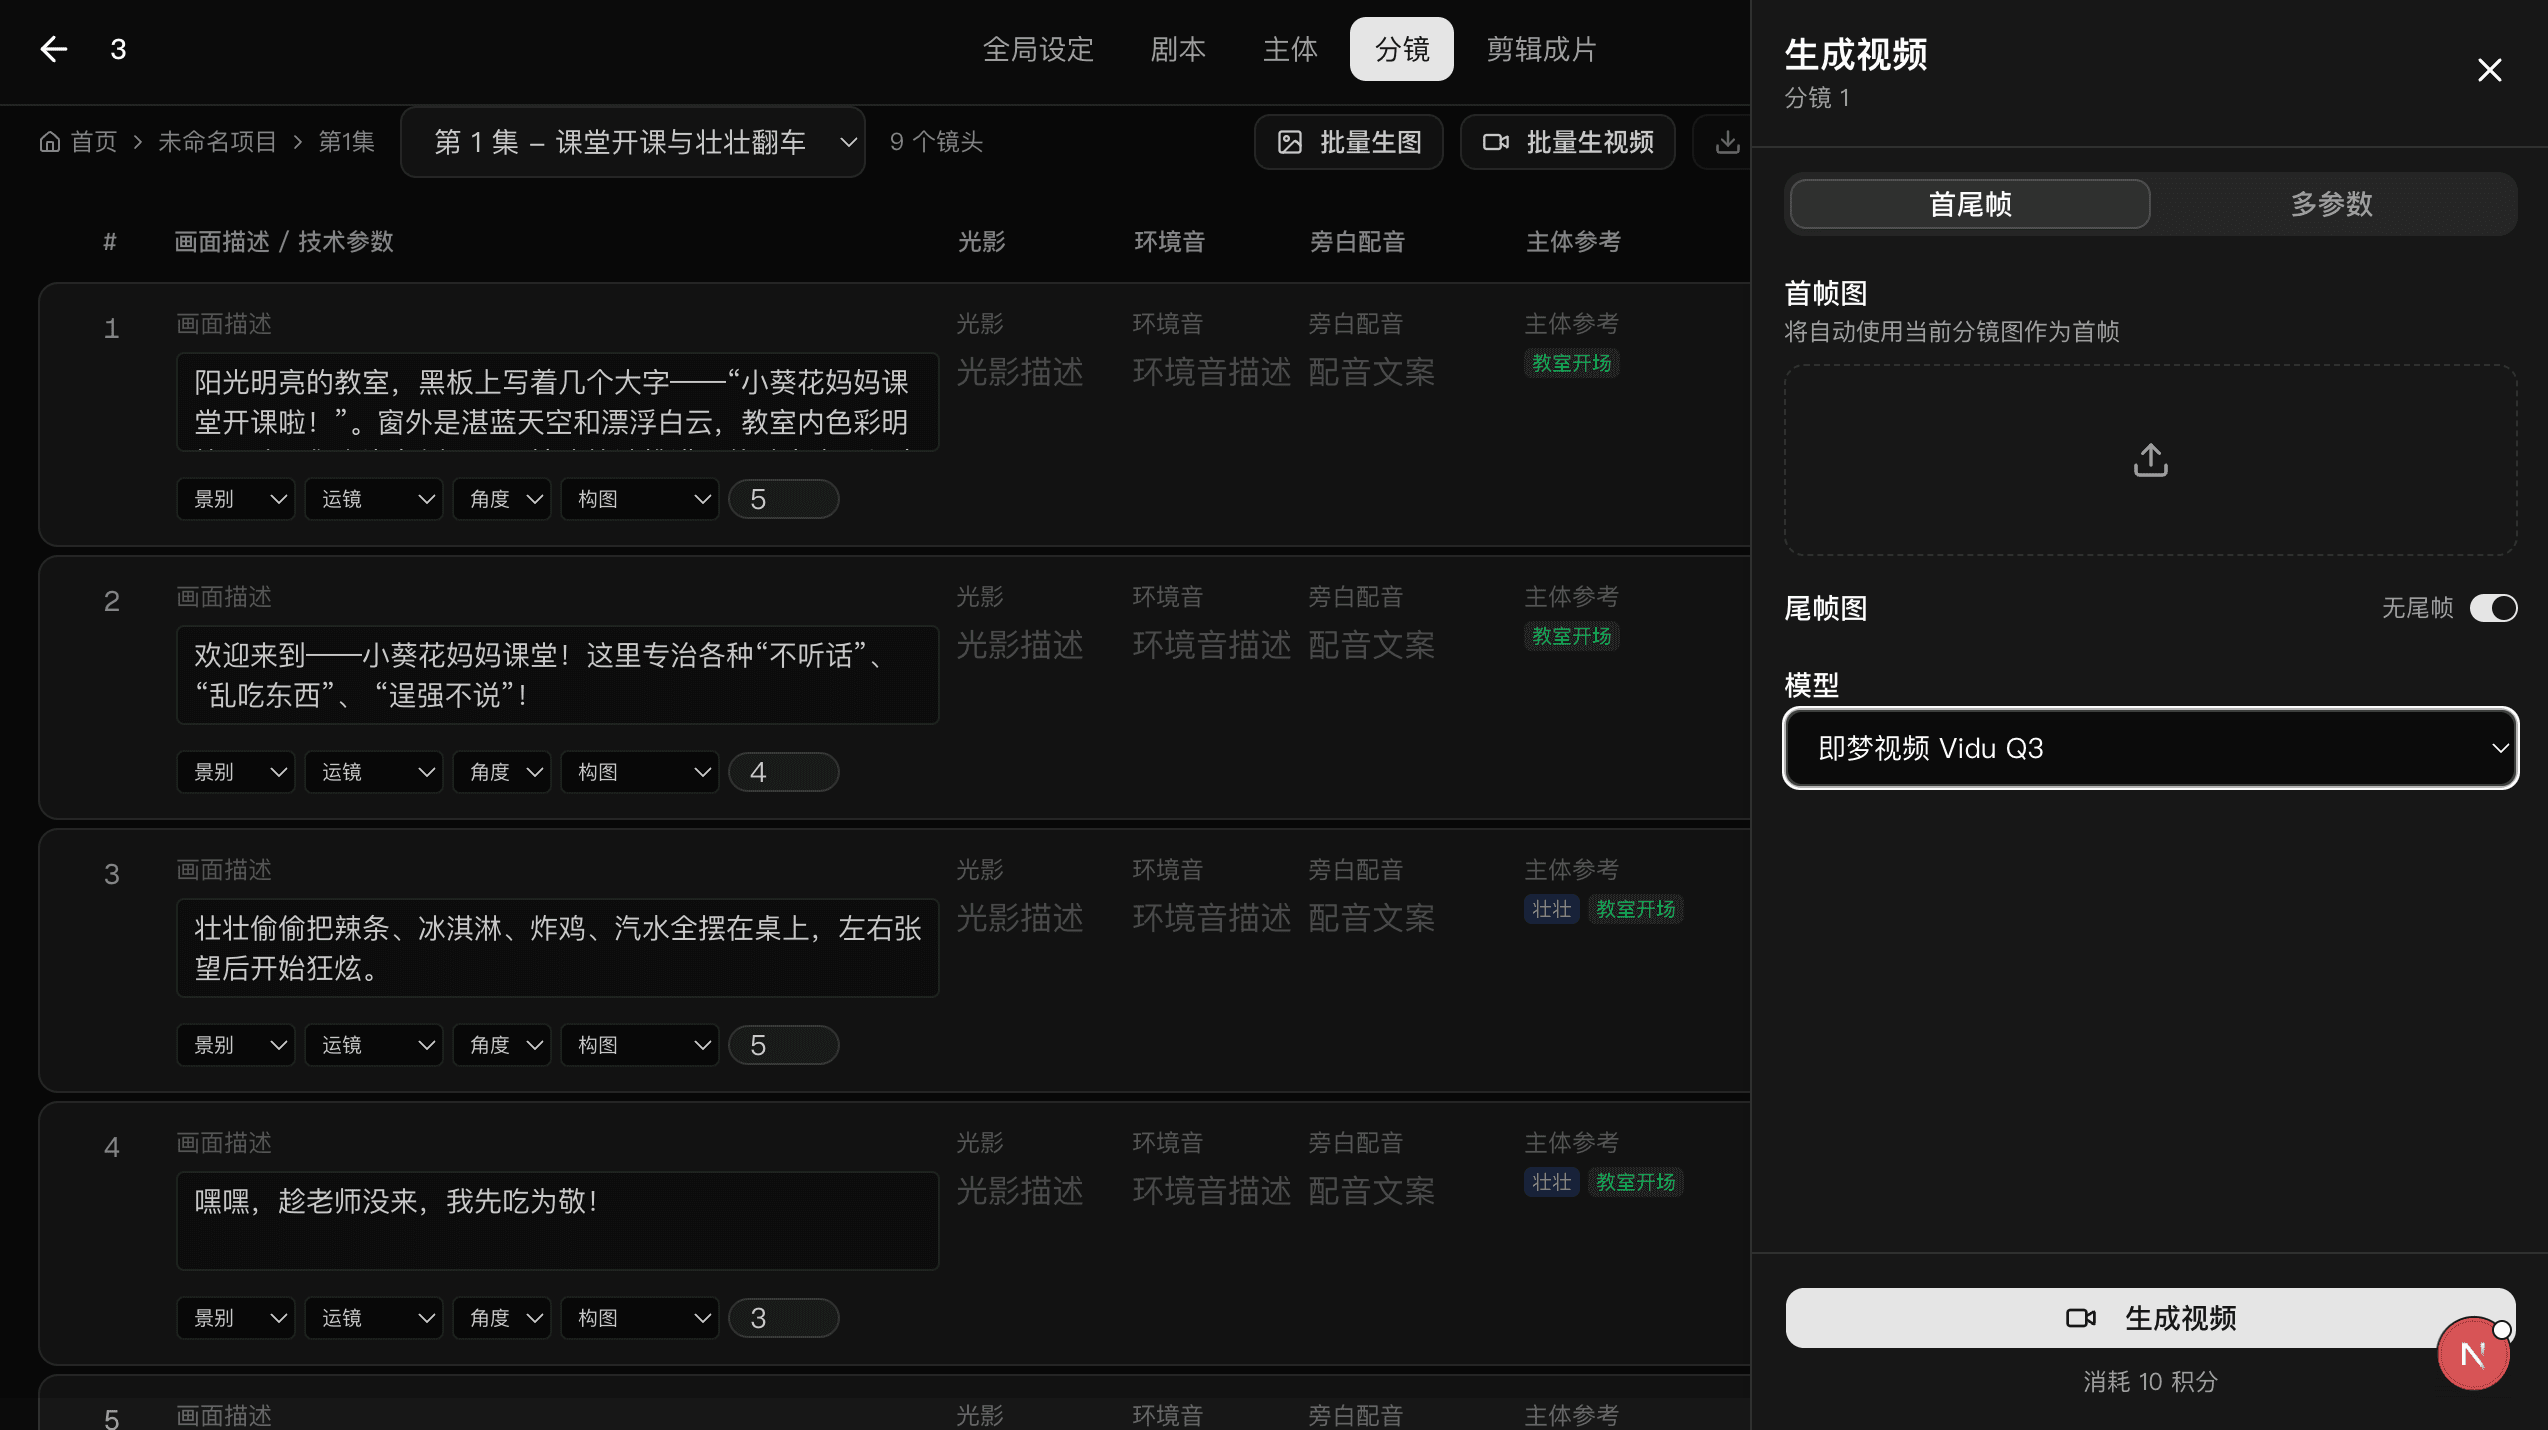Select 多参数 mode tab
The width and height of the screenshot is (2548, 1430).
(x=2332, y=204)
